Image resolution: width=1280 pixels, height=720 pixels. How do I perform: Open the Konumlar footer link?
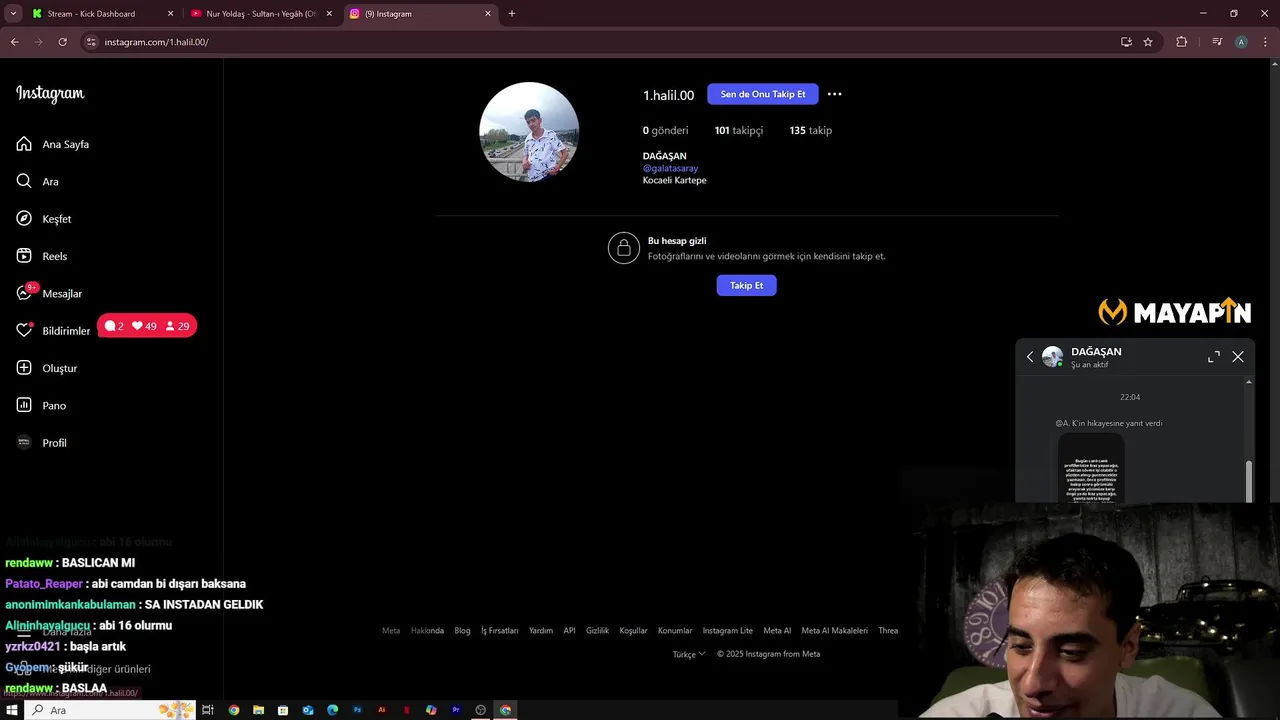coord(675,631)
